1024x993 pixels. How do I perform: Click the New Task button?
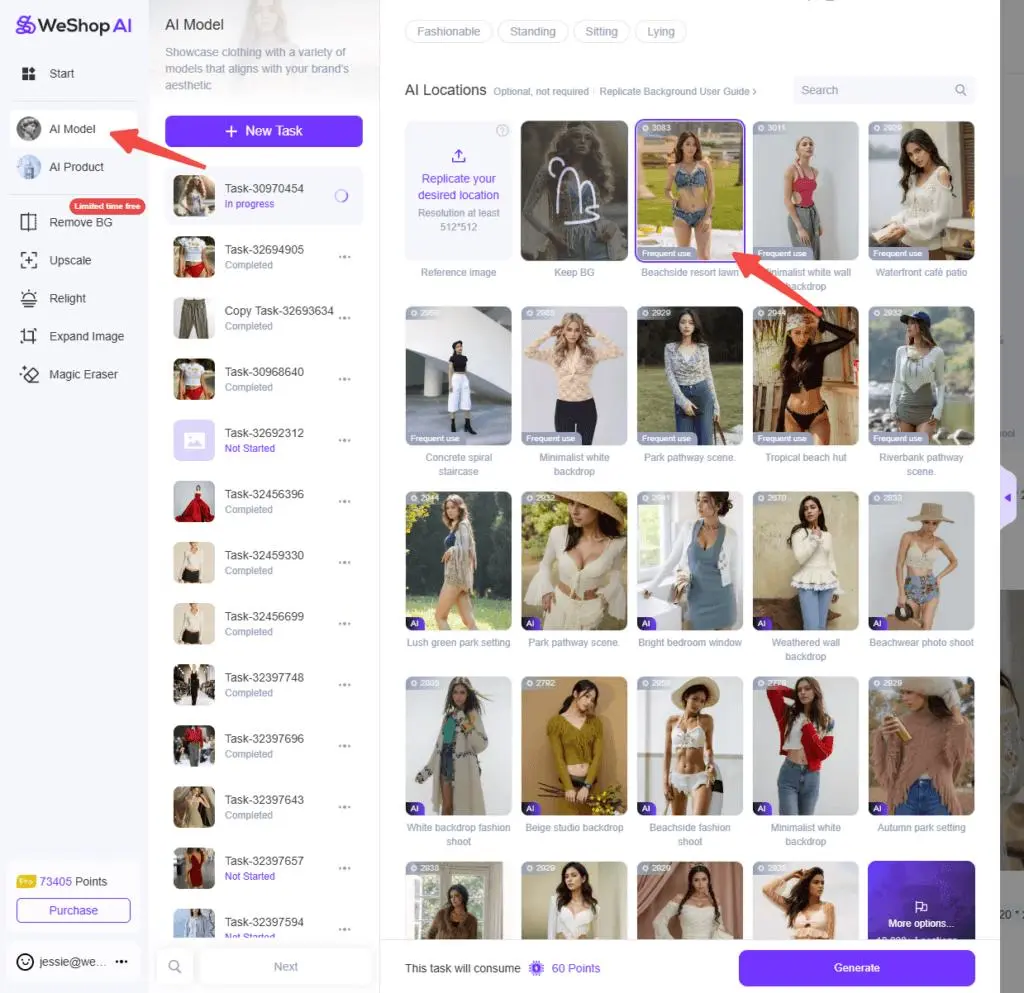[263, 131]
